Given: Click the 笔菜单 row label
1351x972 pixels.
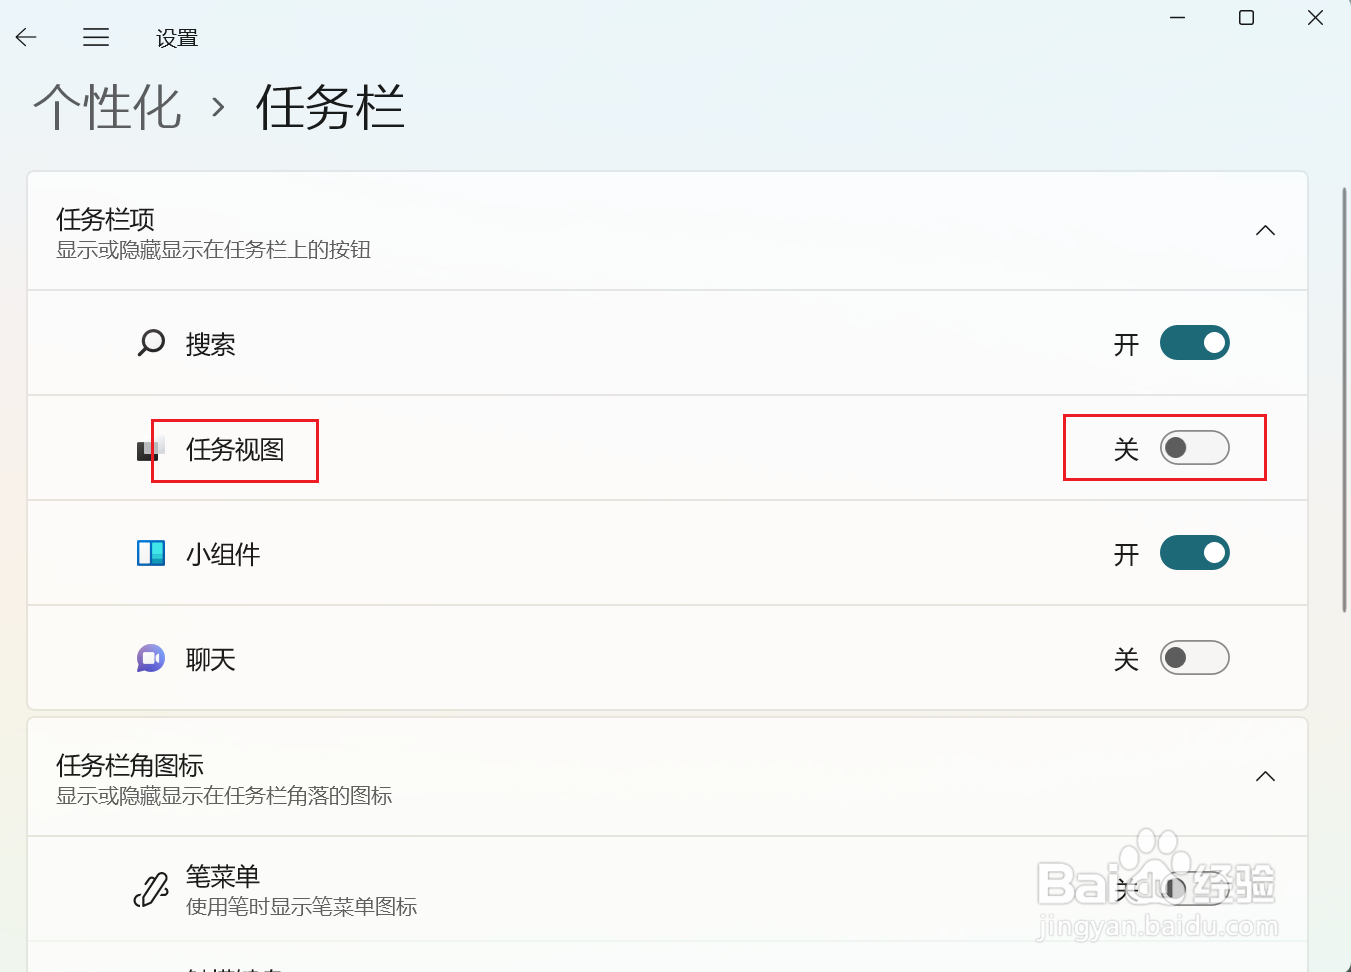Looking at the screenshot, I should [223, 876].
